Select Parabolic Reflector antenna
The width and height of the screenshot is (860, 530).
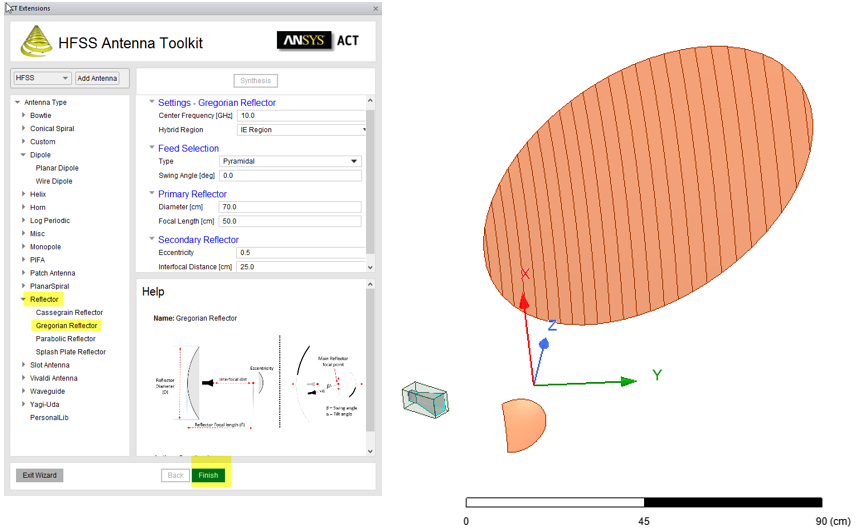[x=65, y=339]
